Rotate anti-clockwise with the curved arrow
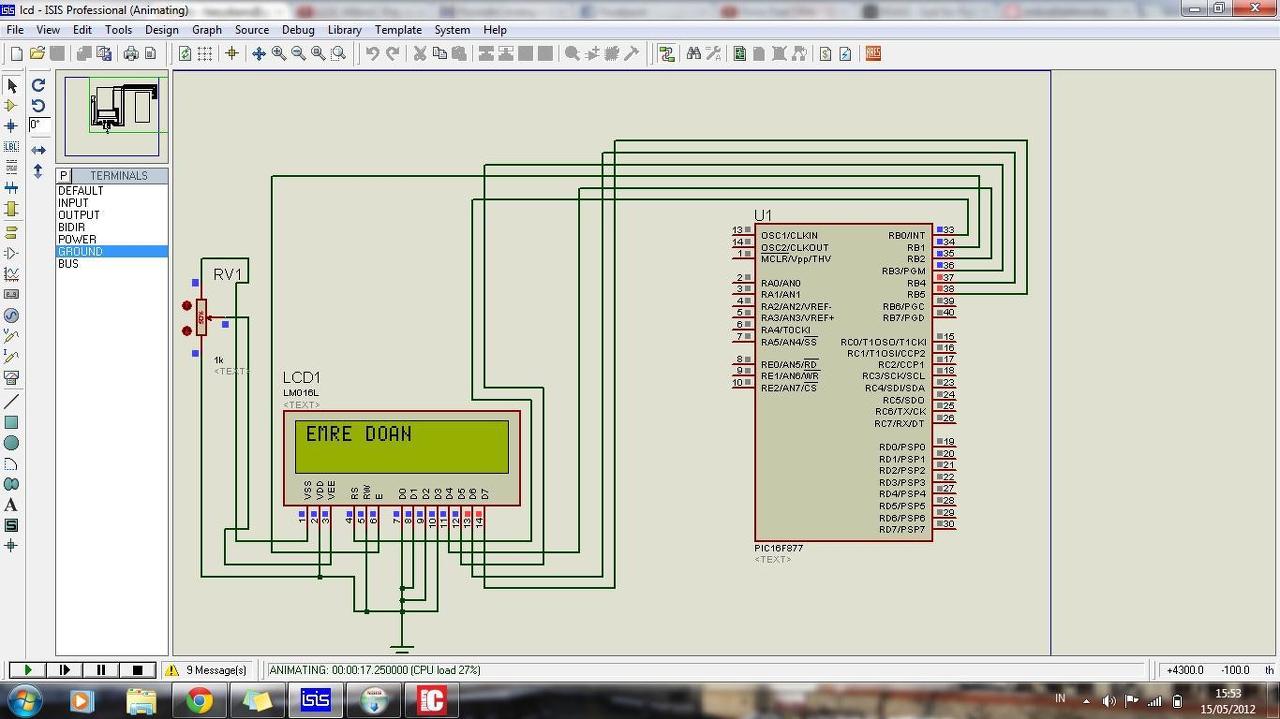 click(x=38, y=105)
